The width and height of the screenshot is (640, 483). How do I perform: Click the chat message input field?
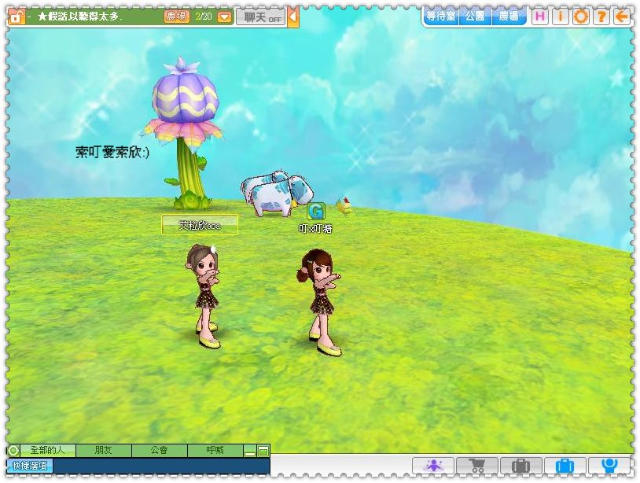[162, 466]
